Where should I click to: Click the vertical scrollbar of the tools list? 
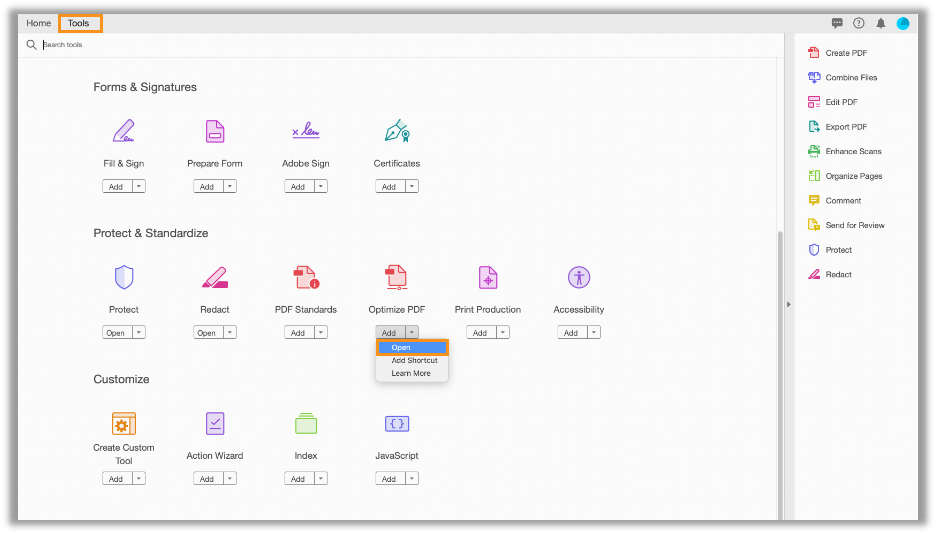pos(780,374)
